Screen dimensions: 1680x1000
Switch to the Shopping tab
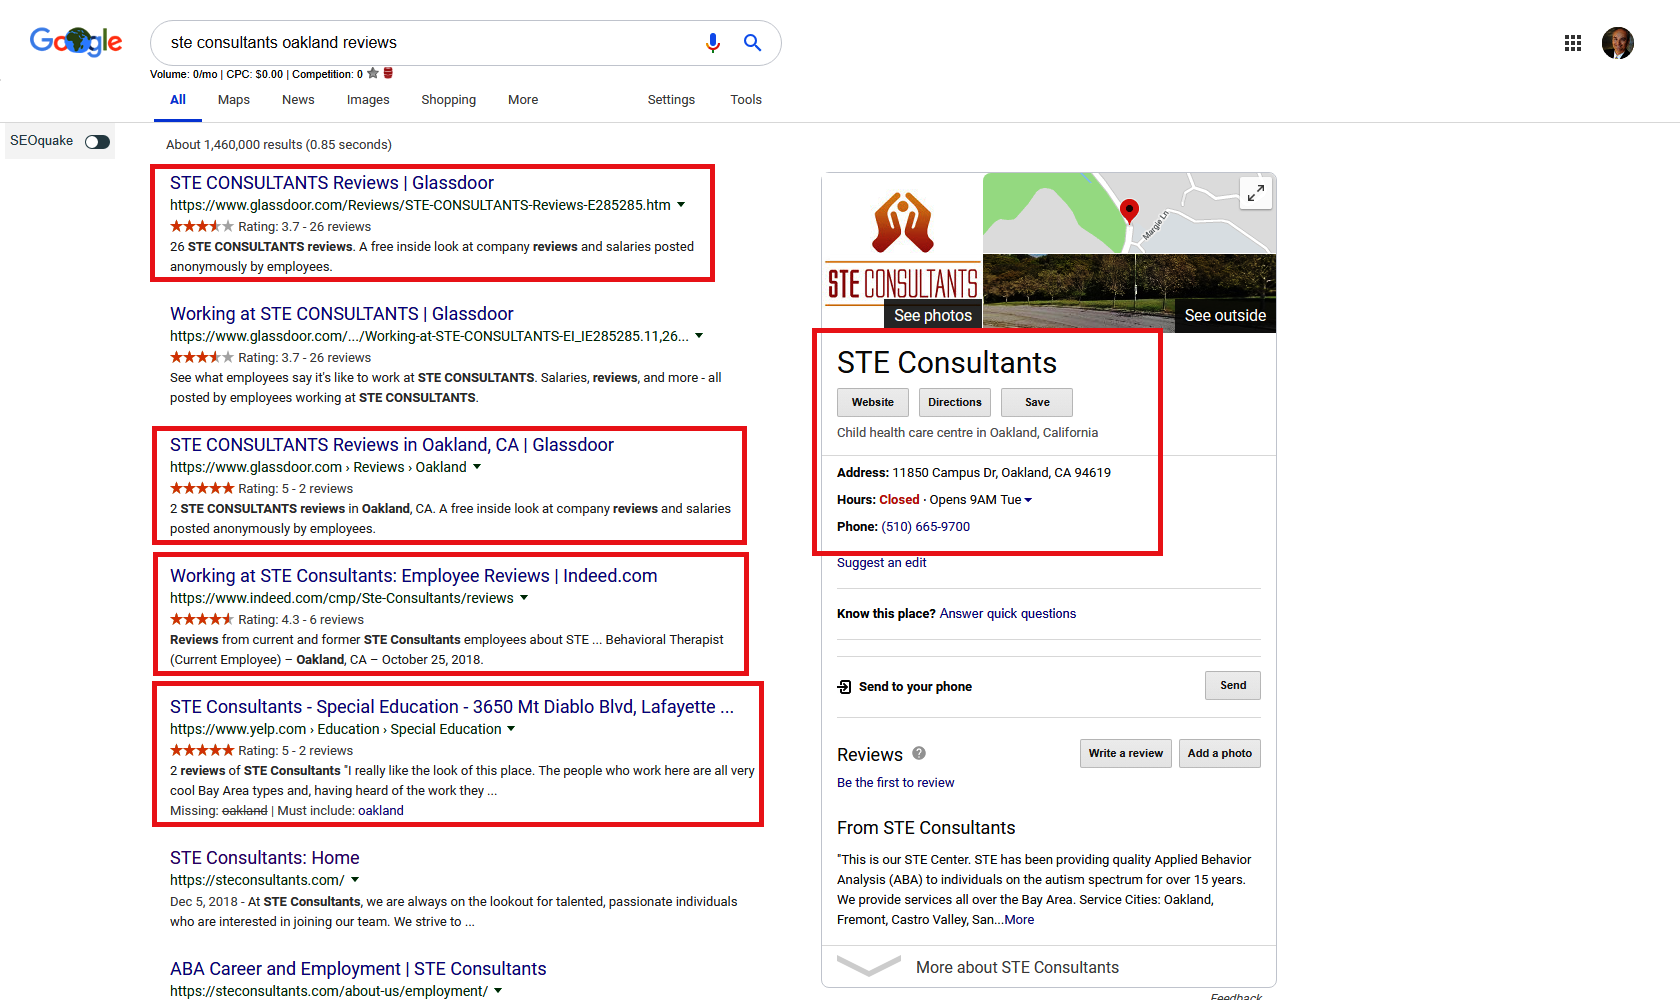coord(448,100)
